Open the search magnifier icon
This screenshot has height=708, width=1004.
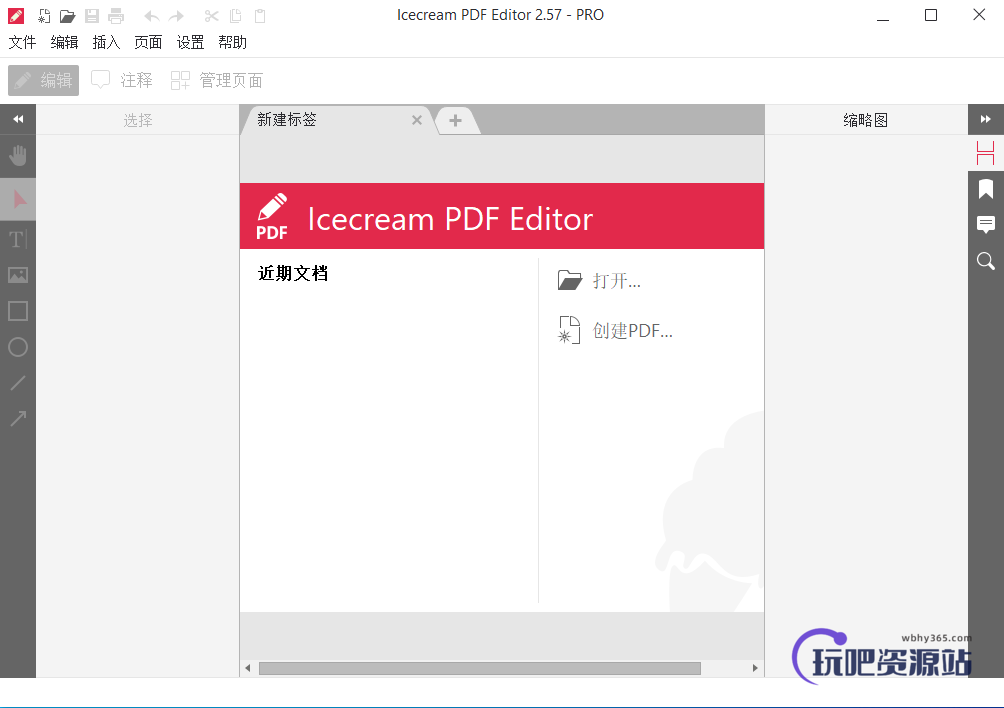click(985, 261)
